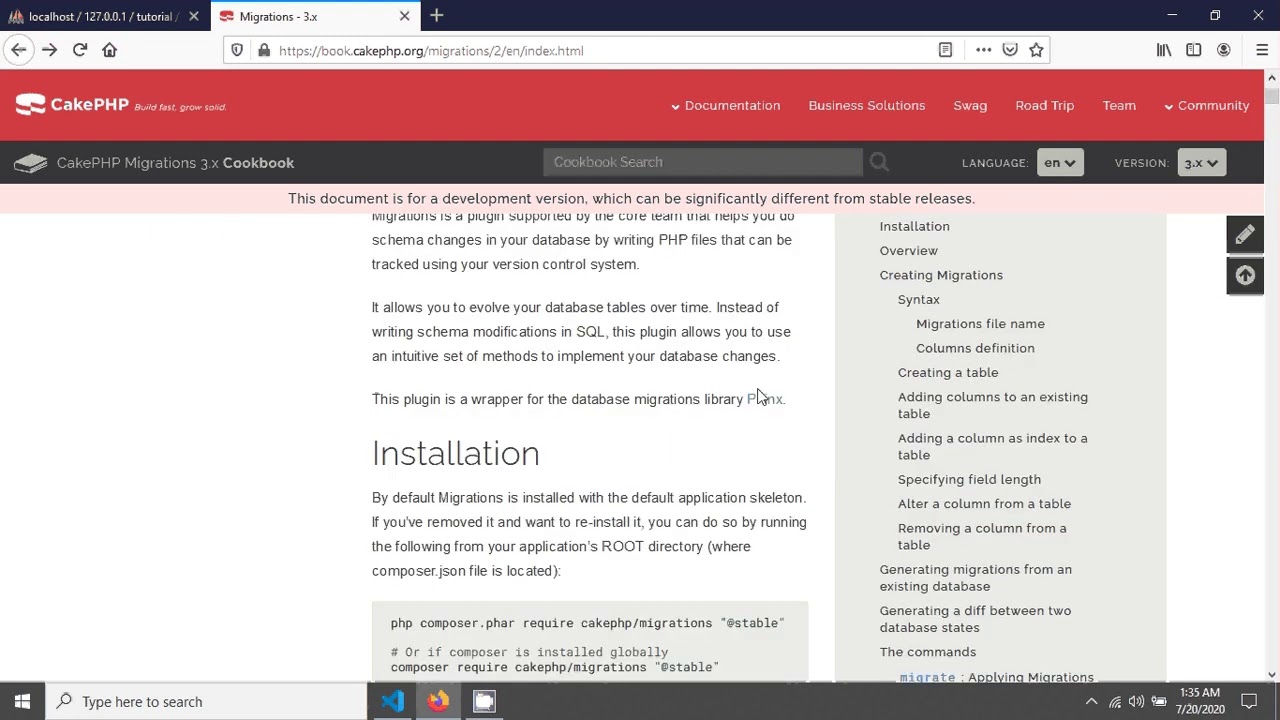Viewport: 1280px width, 720px height.
Task: Click the CakePHP Migrations 3.x Cookbook title
Action: coord(175,163)
